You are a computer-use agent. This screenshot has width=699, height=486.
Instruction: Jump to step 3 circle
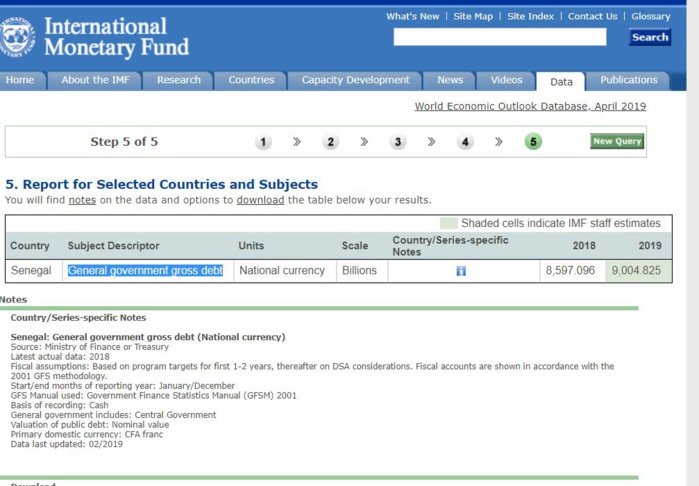(x=398, y=142)
